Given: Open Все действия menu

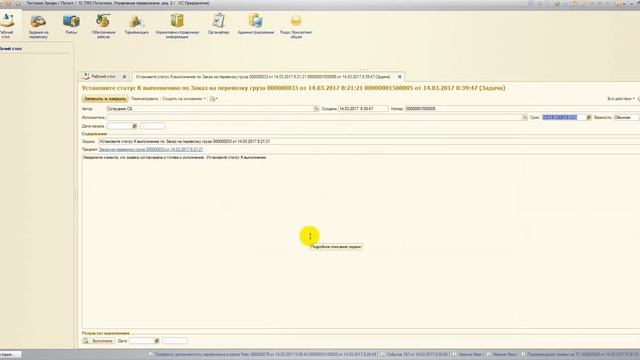Looking at the screenshot, I should [x=621, y=99].
